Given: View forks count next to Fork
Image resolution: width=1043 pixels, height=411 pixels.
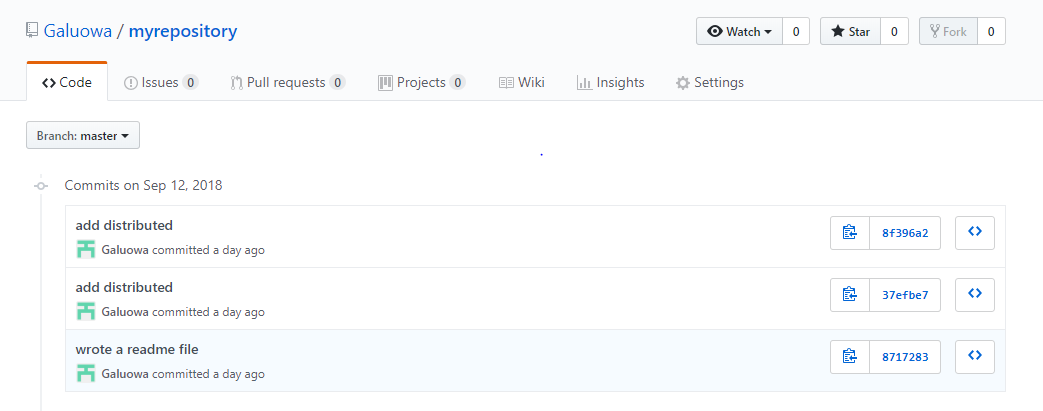Looking at the screenshot, I should [x=991, y=31].
